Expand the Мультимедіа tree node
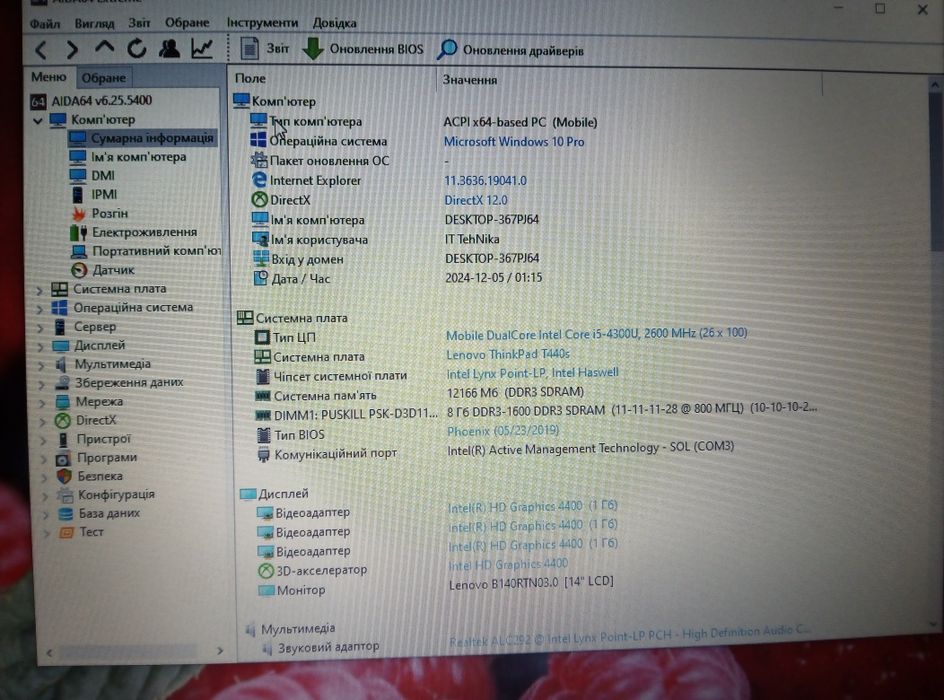Viewport: 944px width, 700px height. click(42, 366)
